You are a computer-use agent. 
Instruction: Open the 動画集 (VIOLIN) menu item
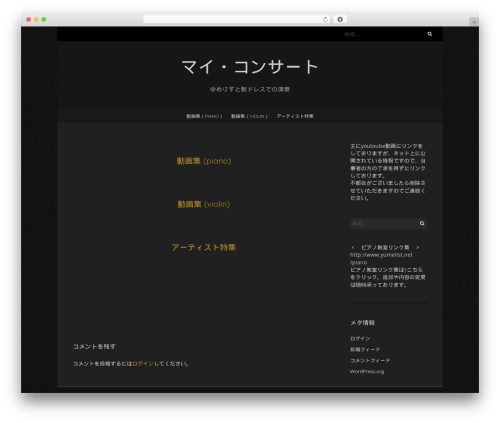pyautogui.click(x=249, y=116)
